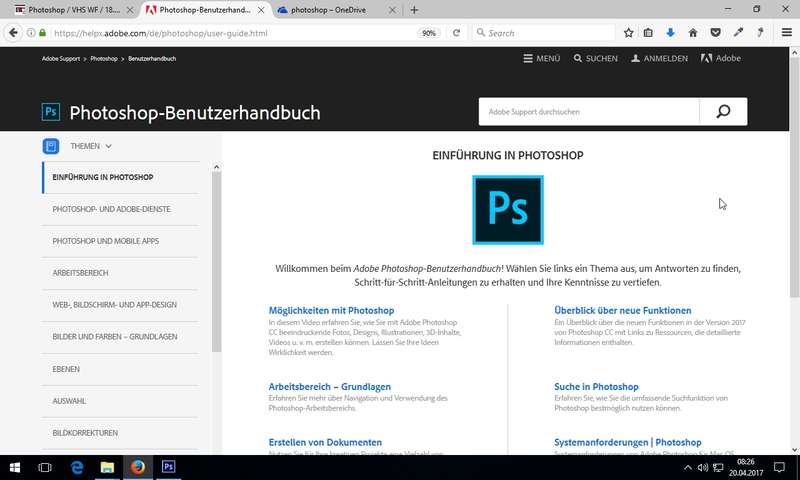Click the Adobe Support durchsuchen search field
The height and width of the screenshot is (480, 800).
click(589, 111)
